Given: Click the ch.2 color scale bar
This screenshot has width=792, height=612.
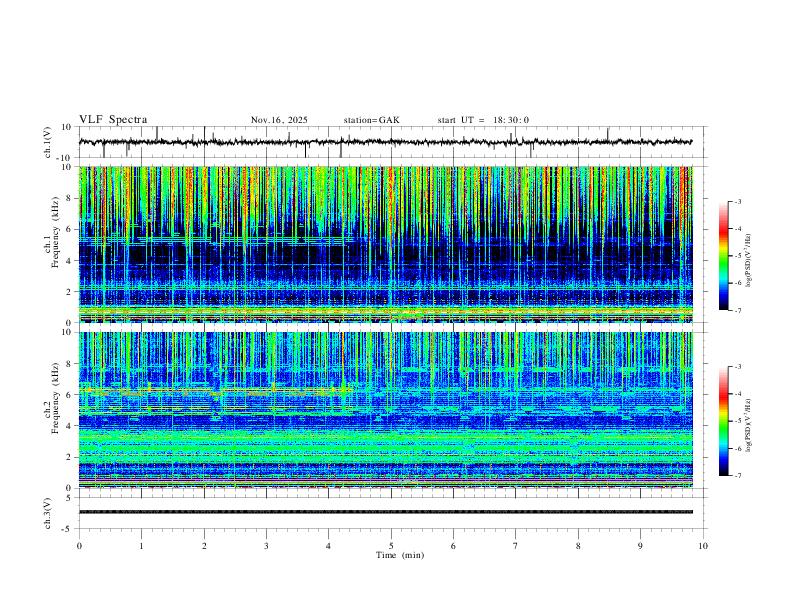Looking at the screenshot, I should [723, 421].
